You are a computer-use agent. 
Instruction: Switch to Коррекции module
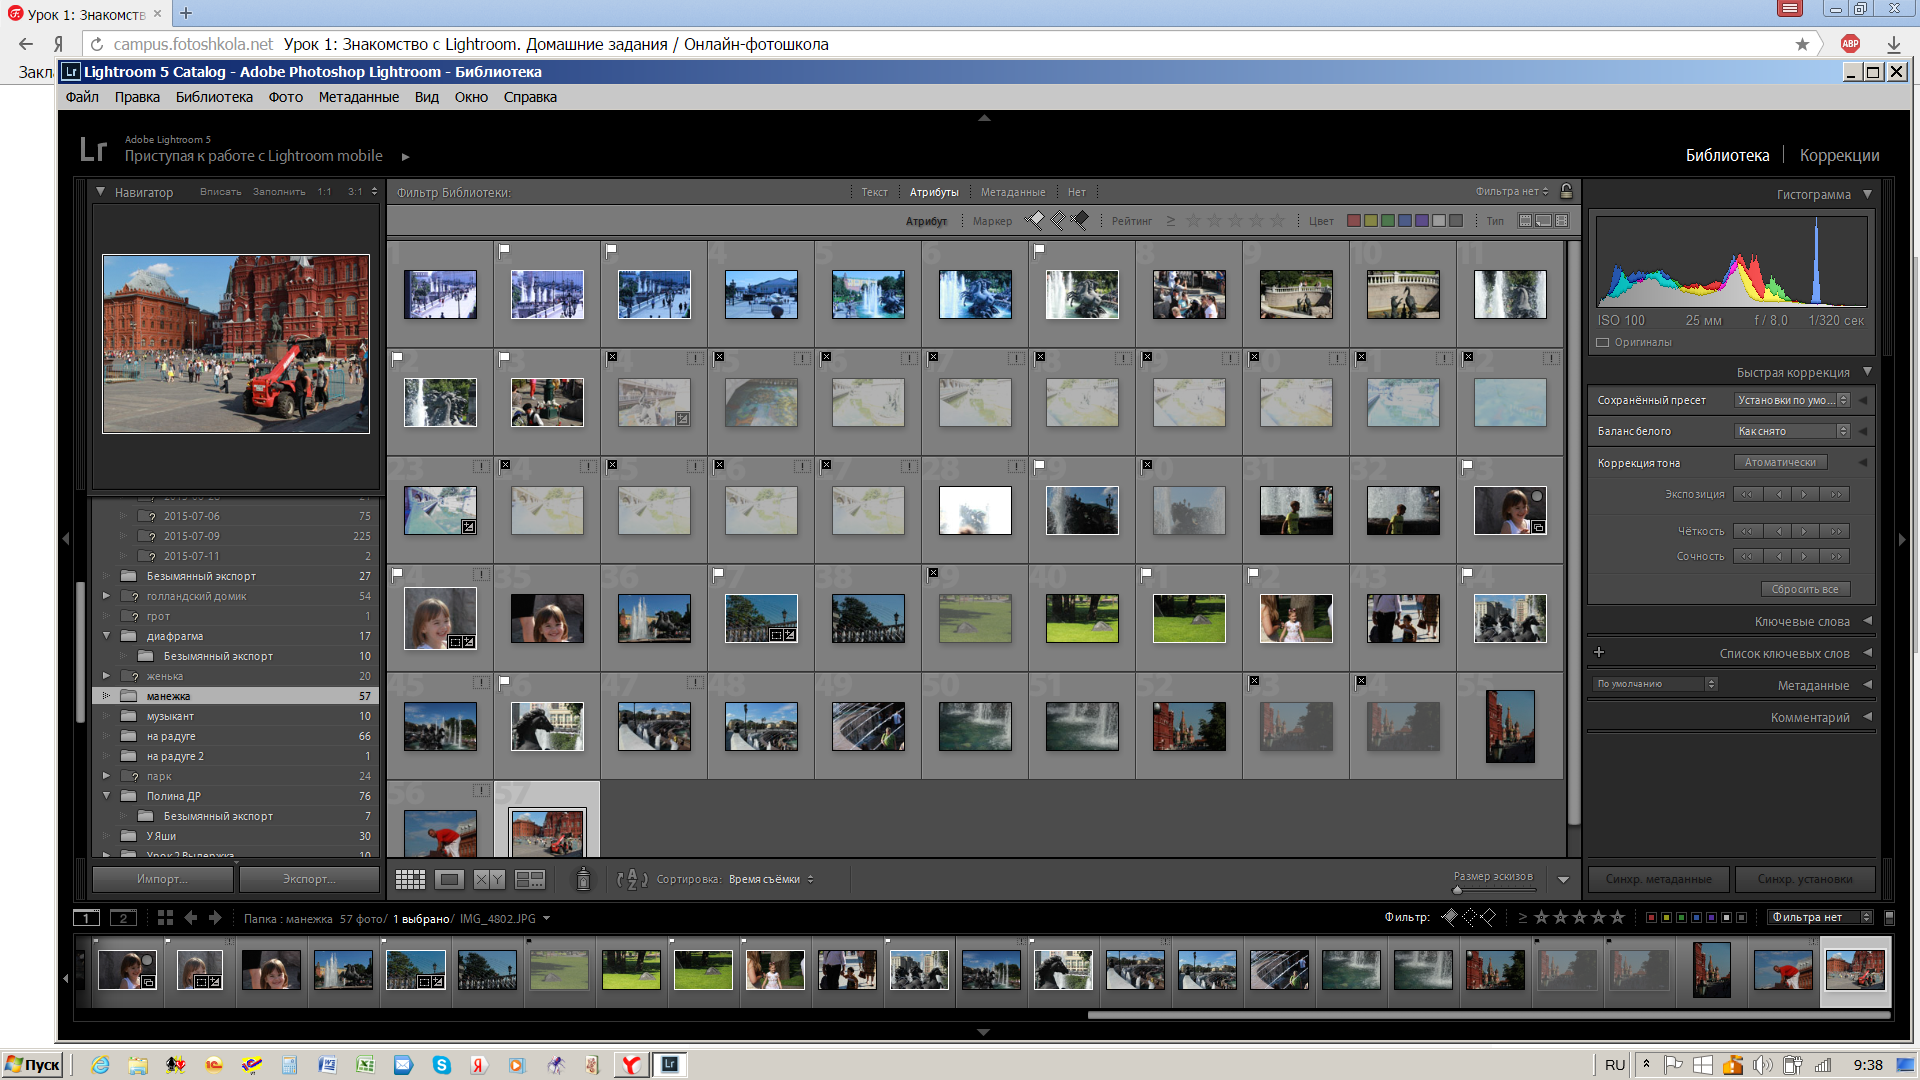click(1839, 155)
